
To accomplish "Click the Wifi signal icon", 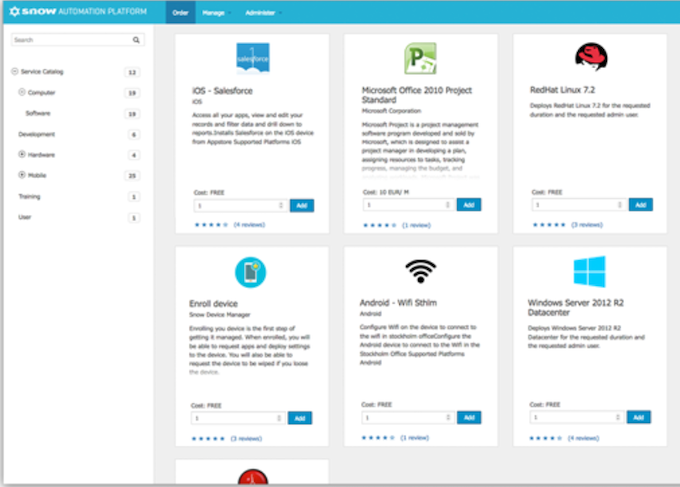I will click(x=420, y=271).
